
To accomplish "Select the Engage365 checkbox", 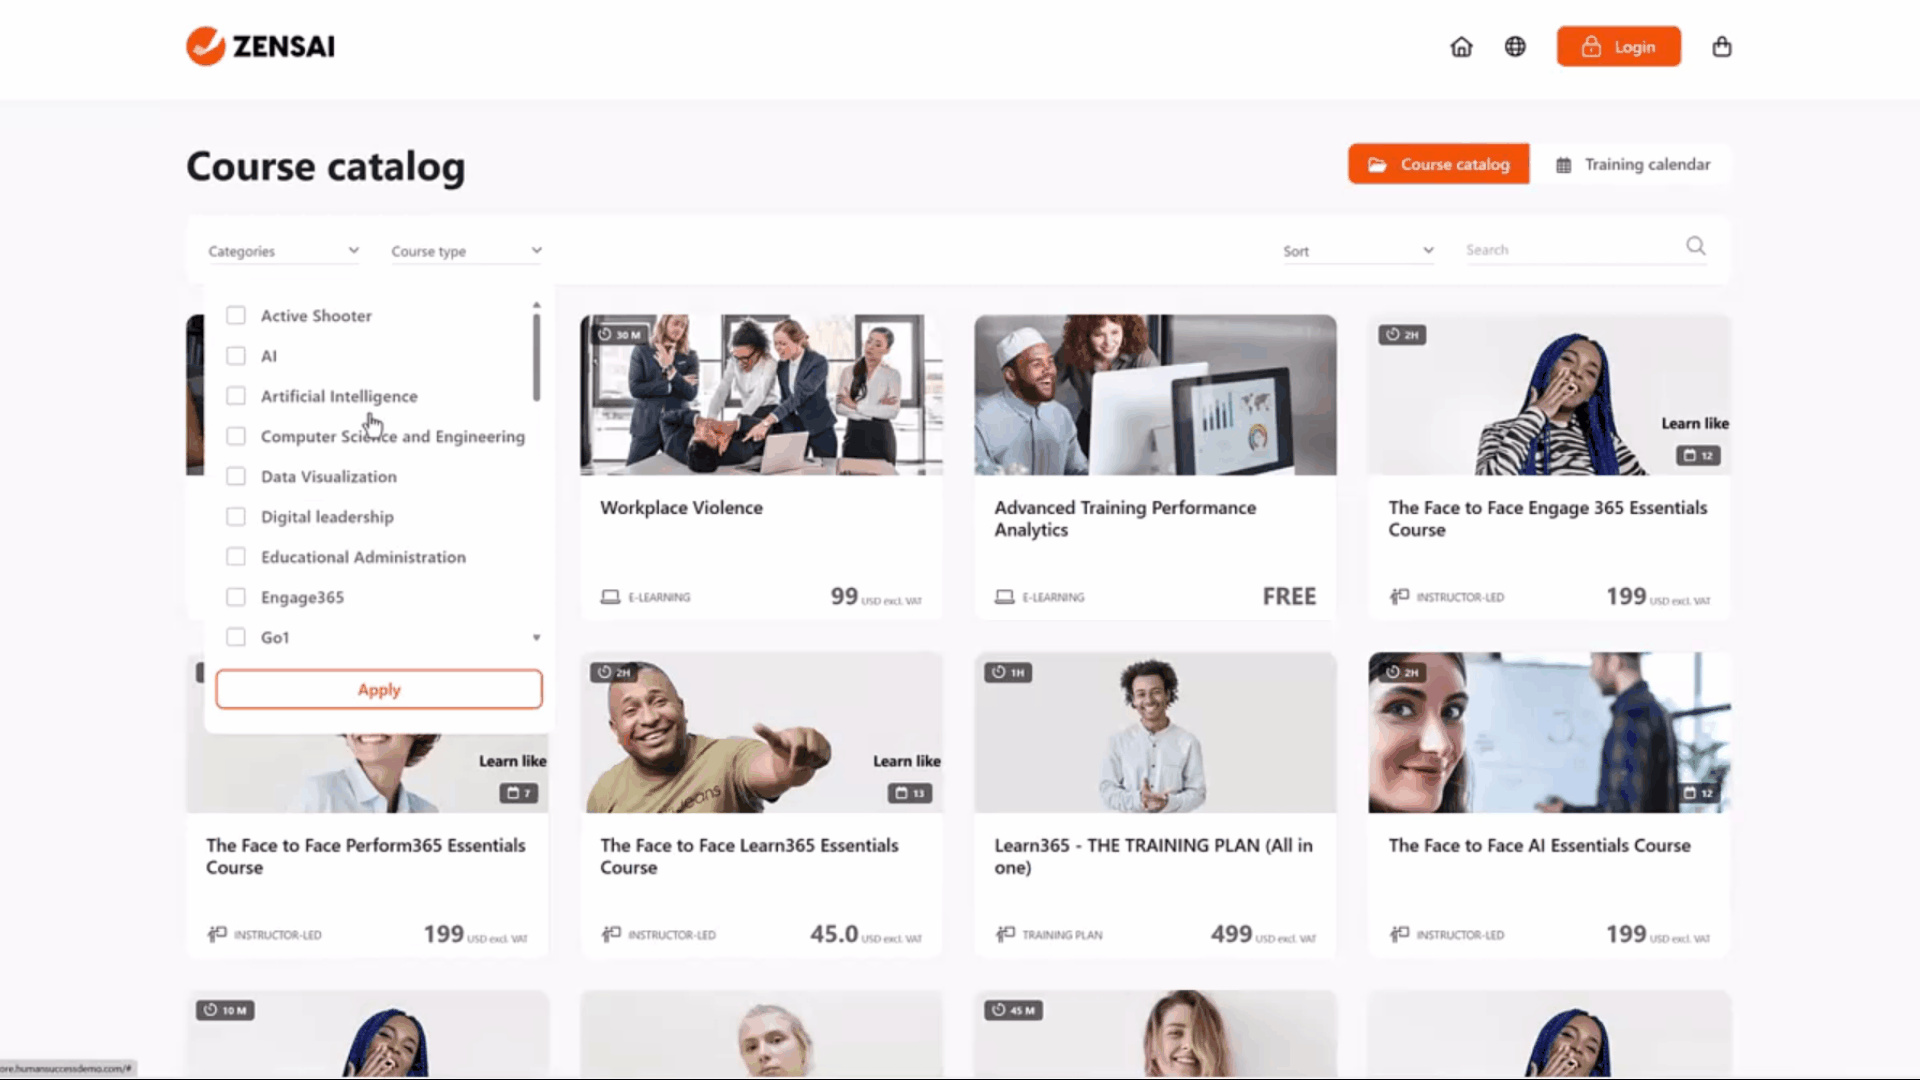I will (x=236, y=597).
